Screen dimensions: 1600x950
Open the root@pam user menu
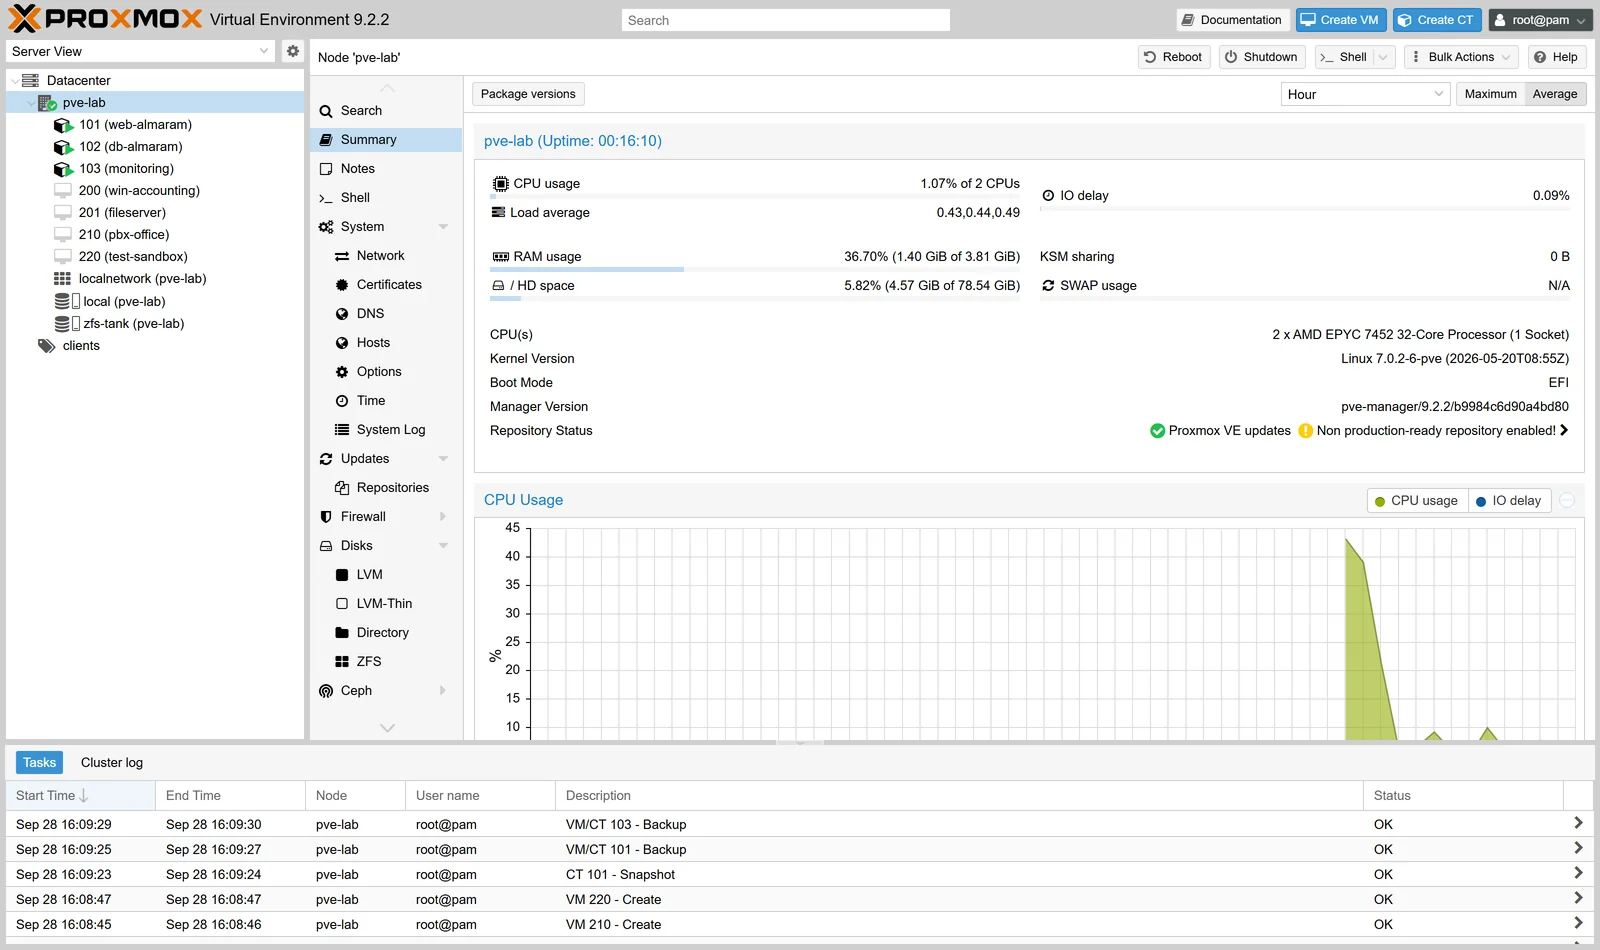coord(1540,20)
